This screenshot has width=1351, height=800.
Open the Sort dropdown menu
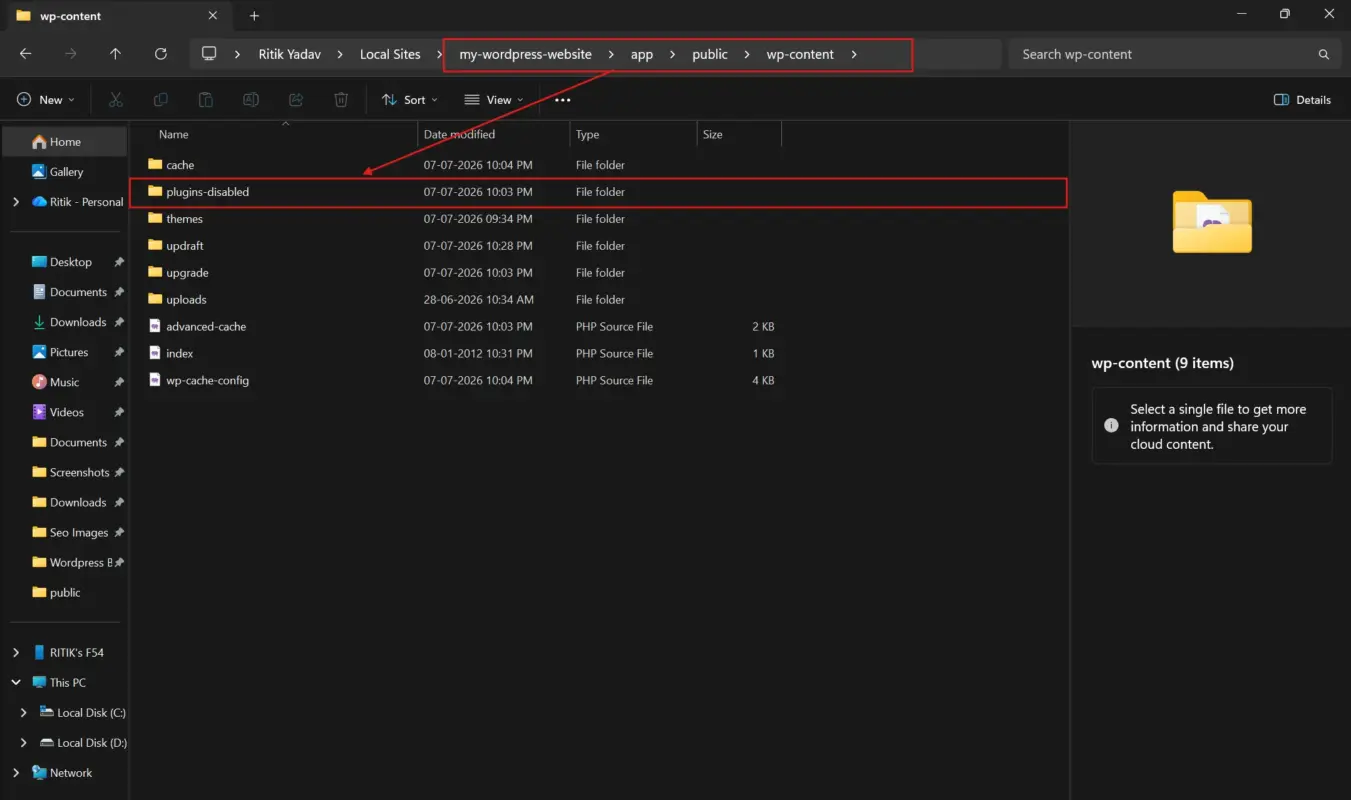(x=409, y=100)
